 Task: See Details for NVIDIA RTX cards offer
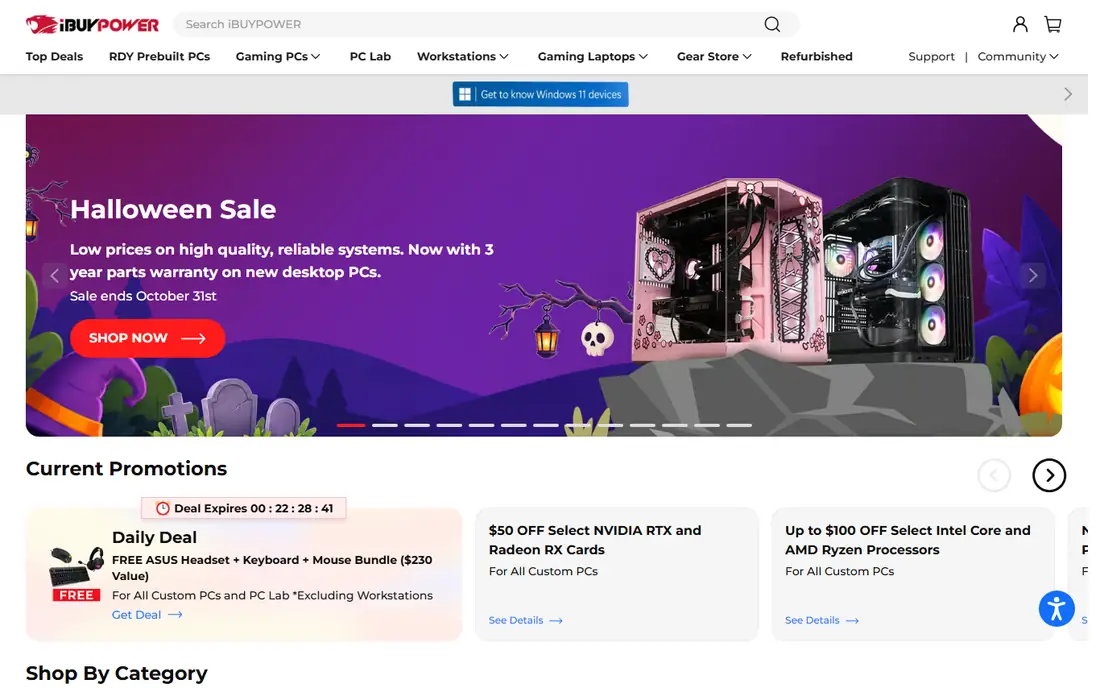click(x=525, y=621)
